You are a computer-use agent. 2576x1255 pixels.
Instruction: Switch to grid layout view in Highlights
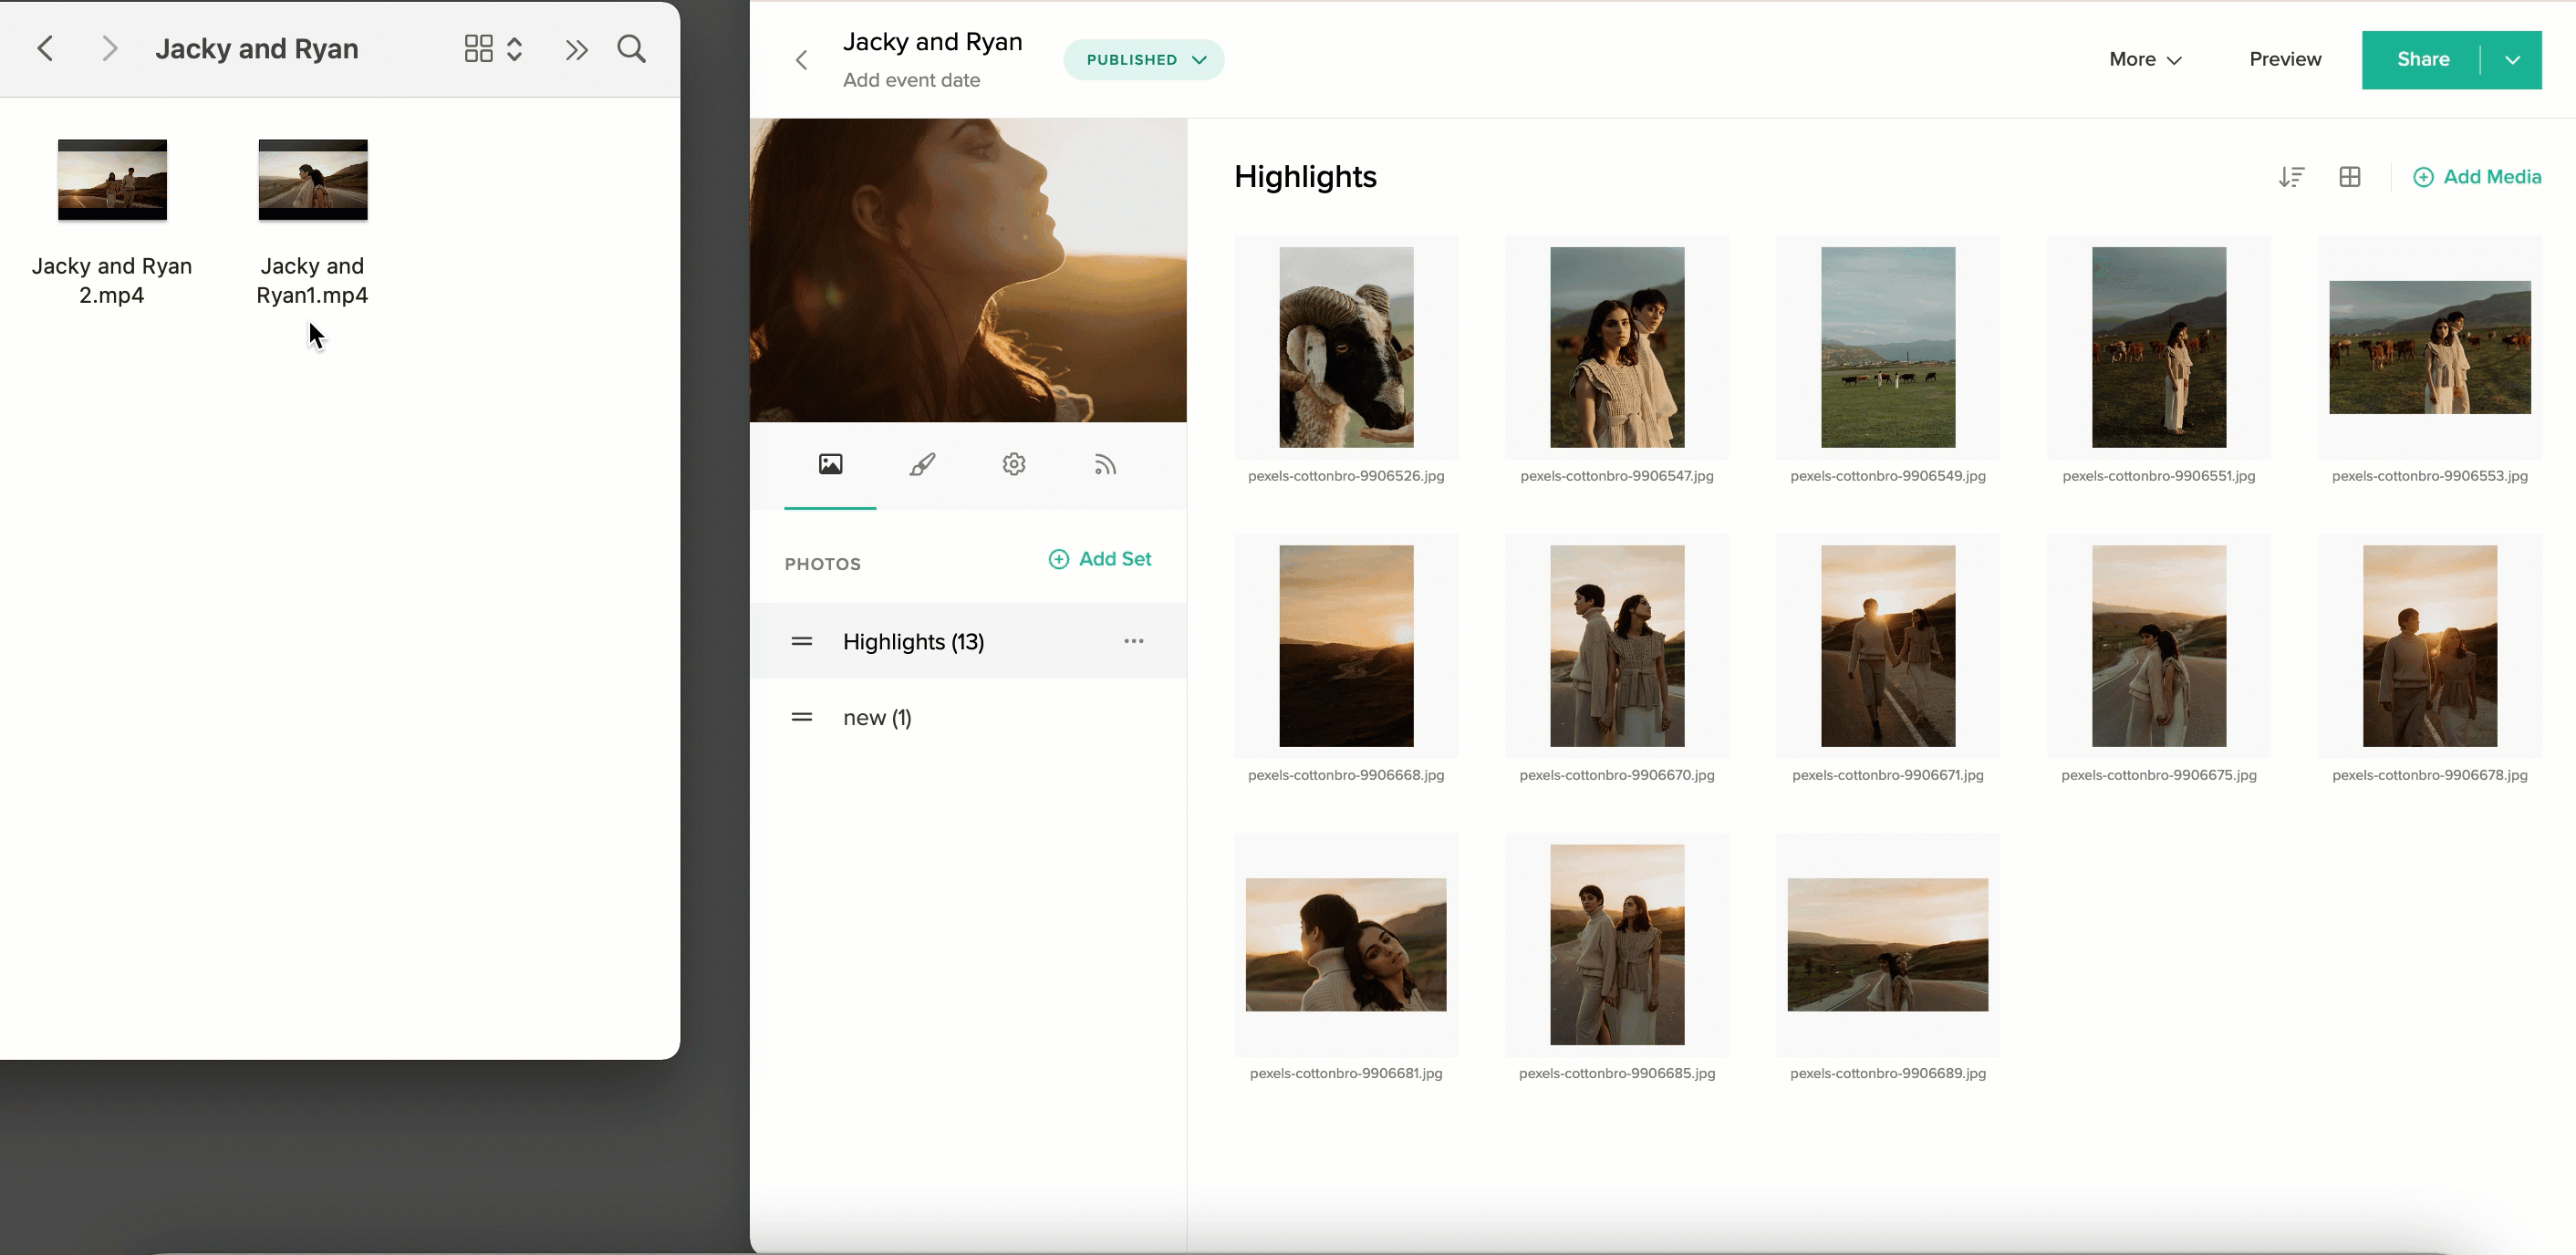point(2350,176)
